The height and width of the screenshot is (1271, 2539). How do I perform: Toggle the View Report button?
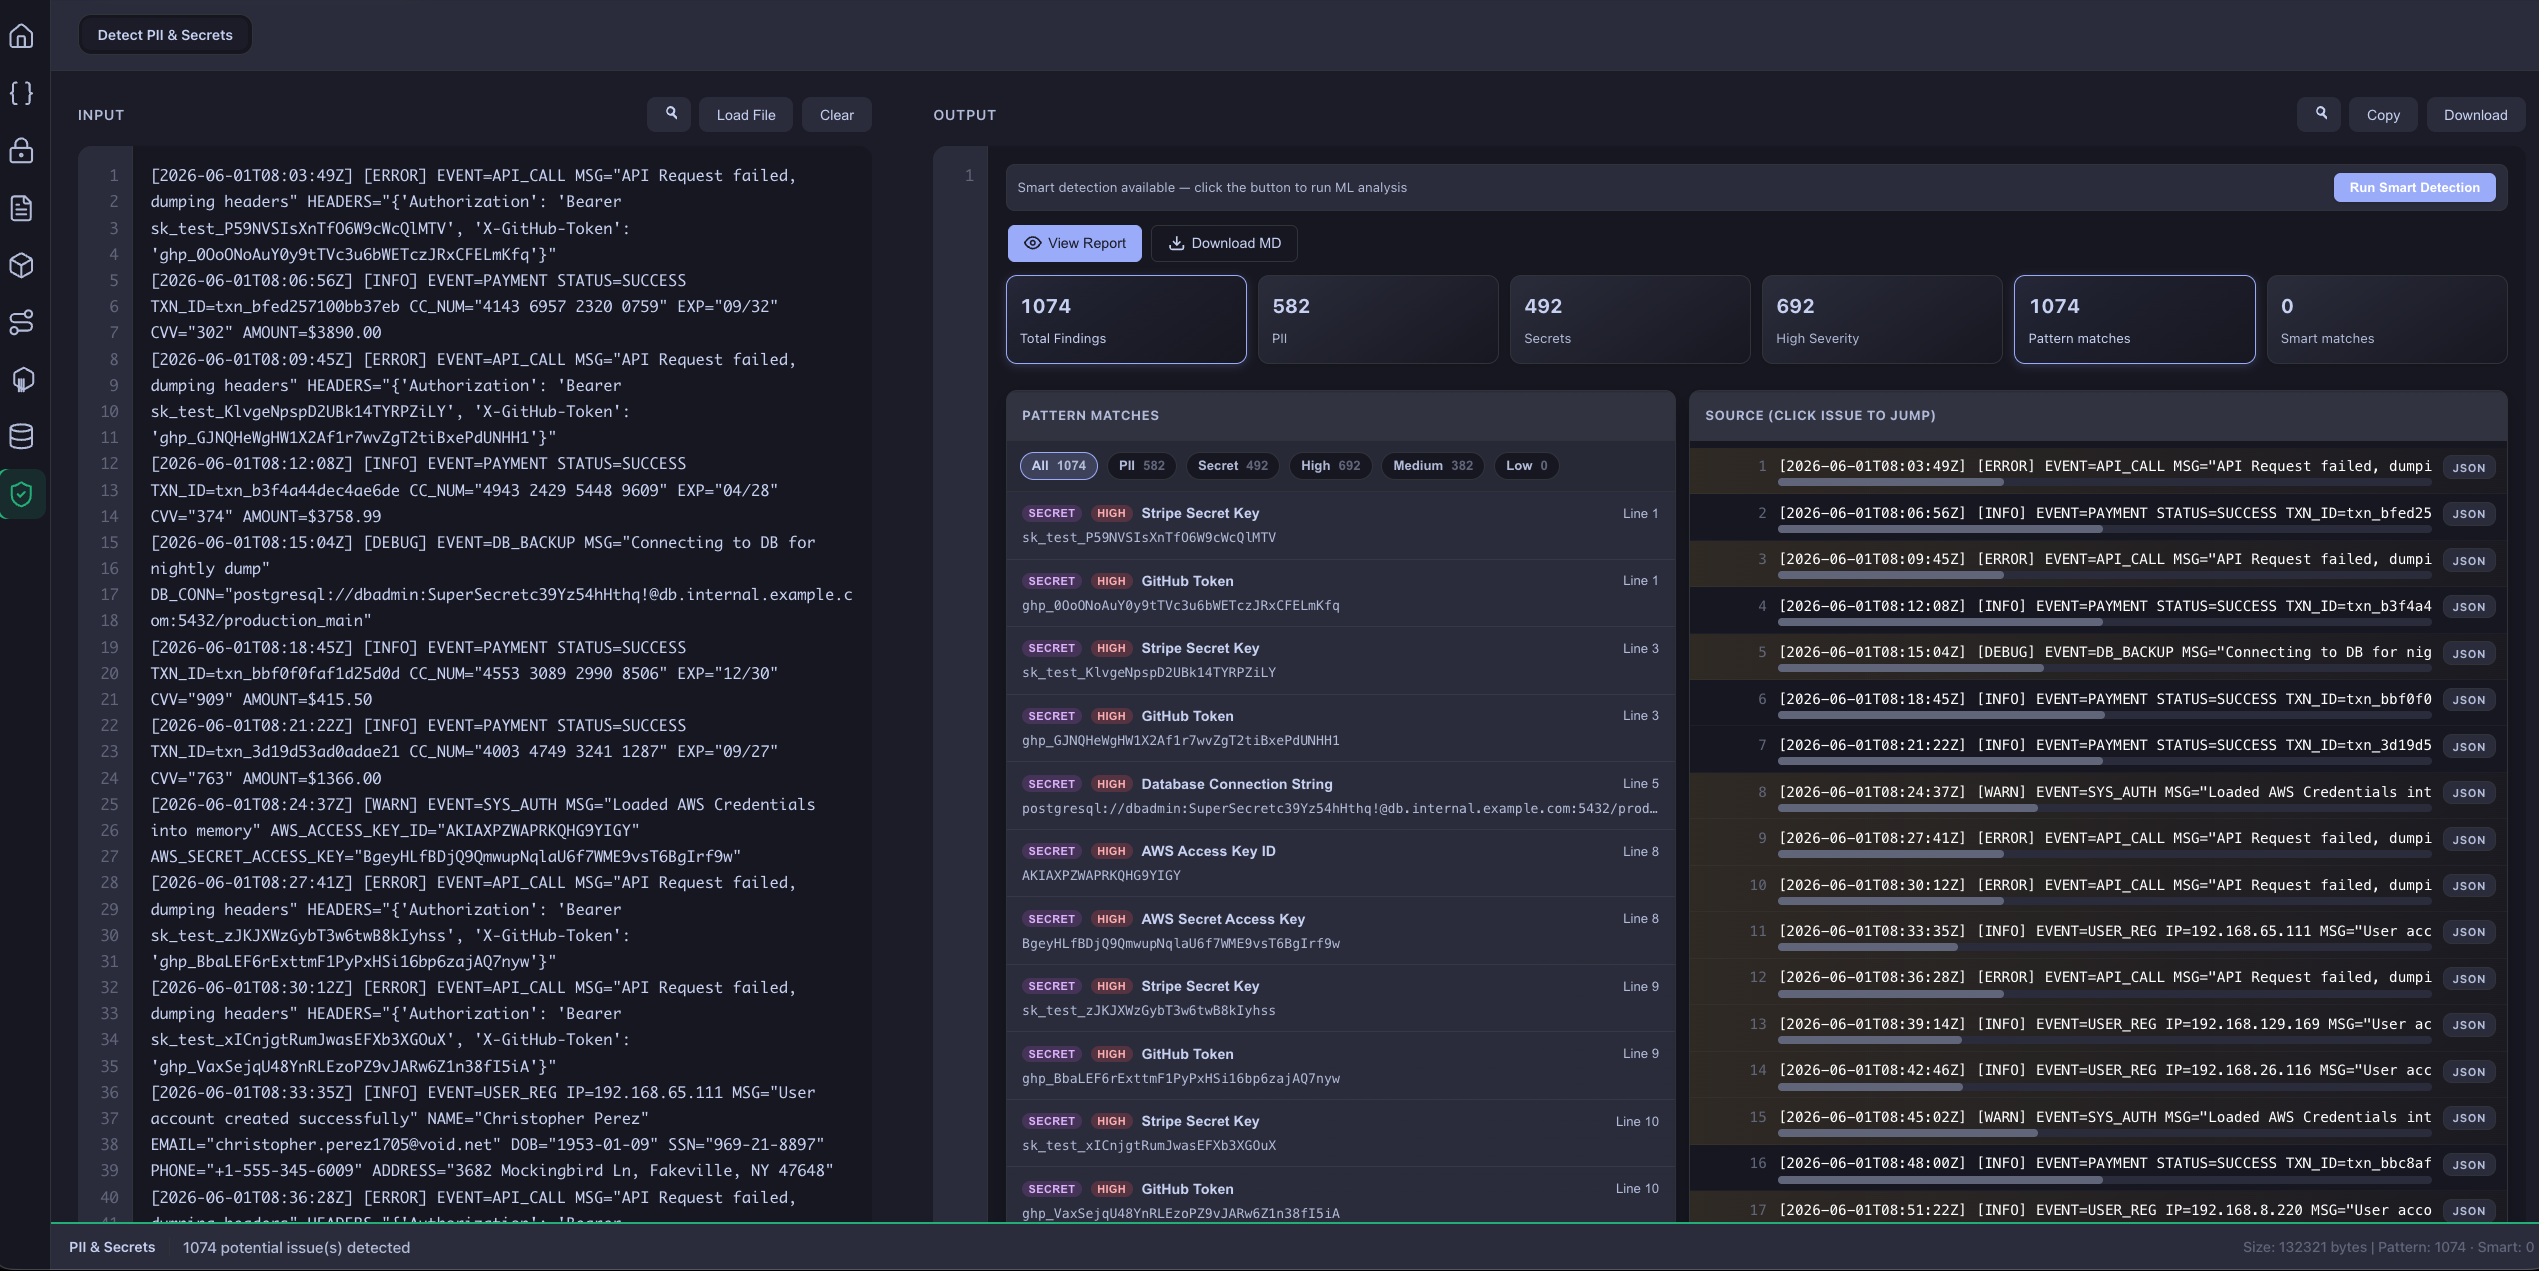[x=1074, y=243]
